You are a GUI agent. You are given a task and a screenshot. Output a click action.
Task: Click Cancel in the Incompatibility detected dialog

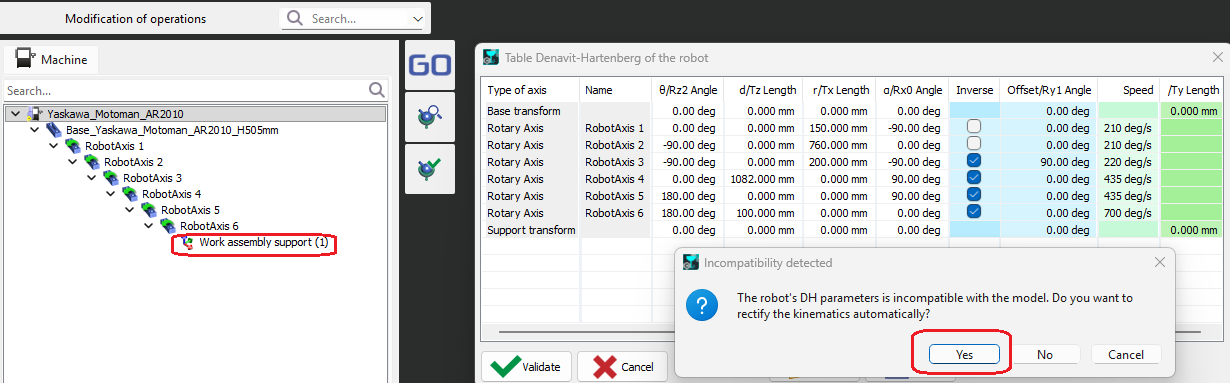[1126, 354]
